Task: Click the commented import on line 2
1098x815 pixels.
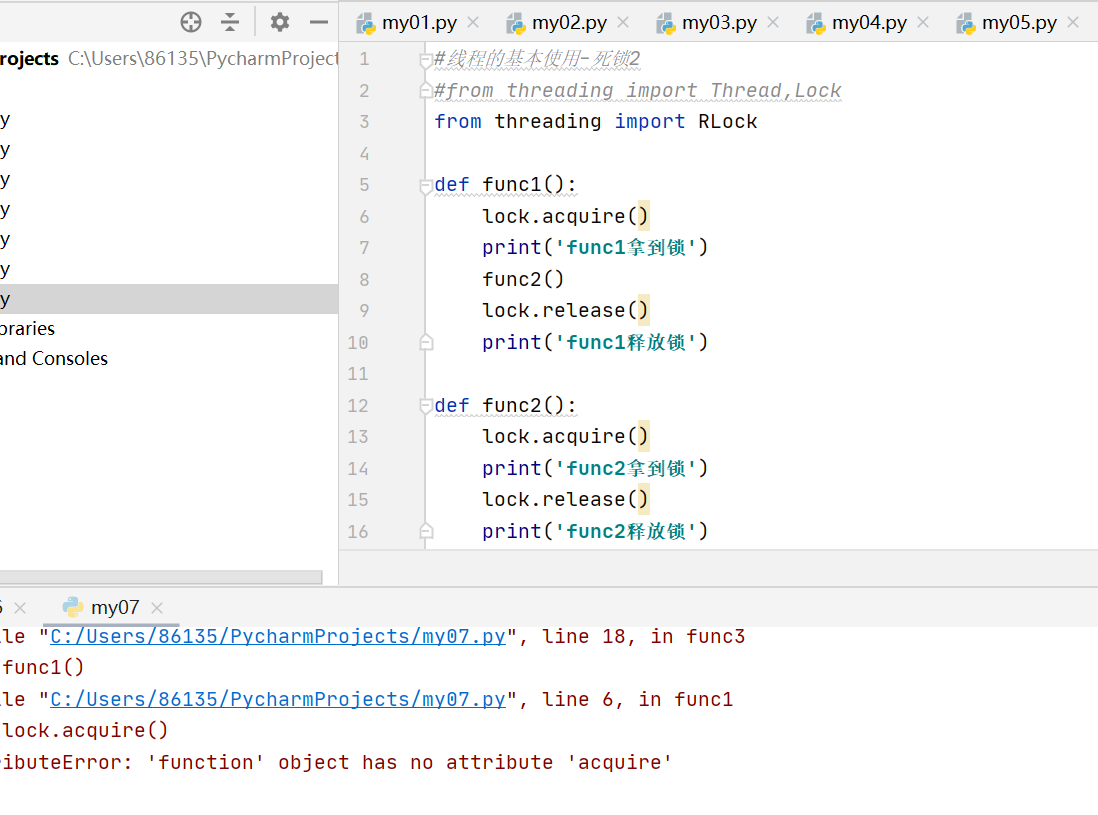Action: click(x=637, y=90)
